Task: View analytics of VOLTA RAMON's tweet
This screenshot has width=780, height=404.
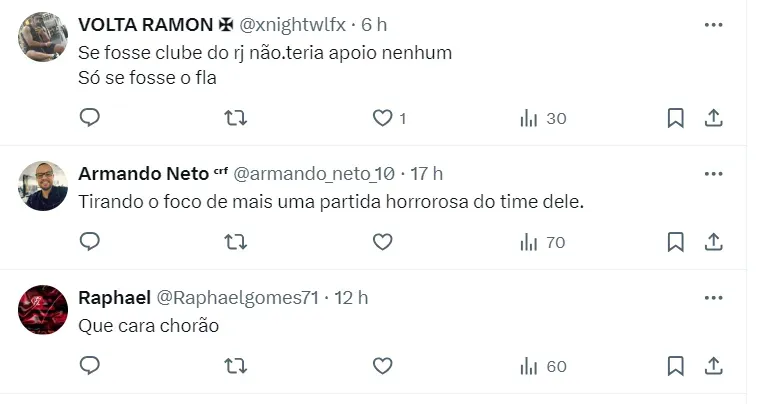Action: pyautogui.click(x=529, y=118)
